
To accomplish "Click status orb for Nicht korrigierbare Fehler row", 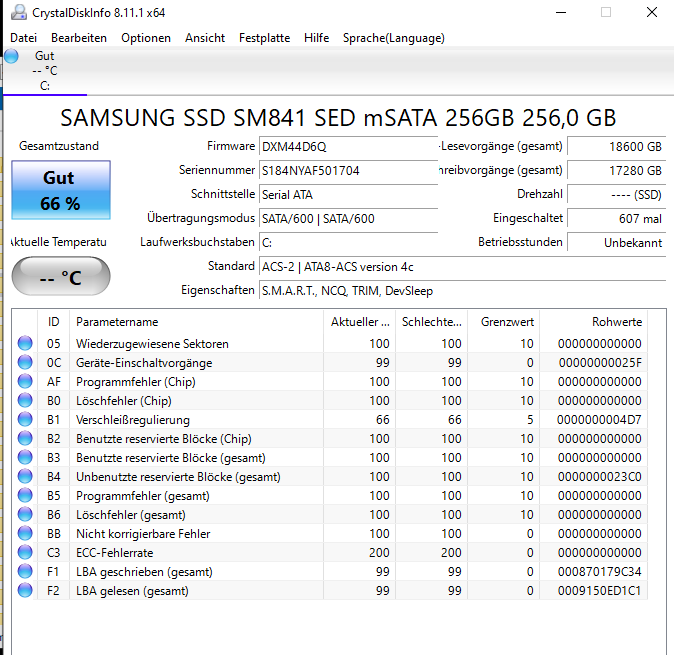I will pyautogui.click(x=25, y=533).
